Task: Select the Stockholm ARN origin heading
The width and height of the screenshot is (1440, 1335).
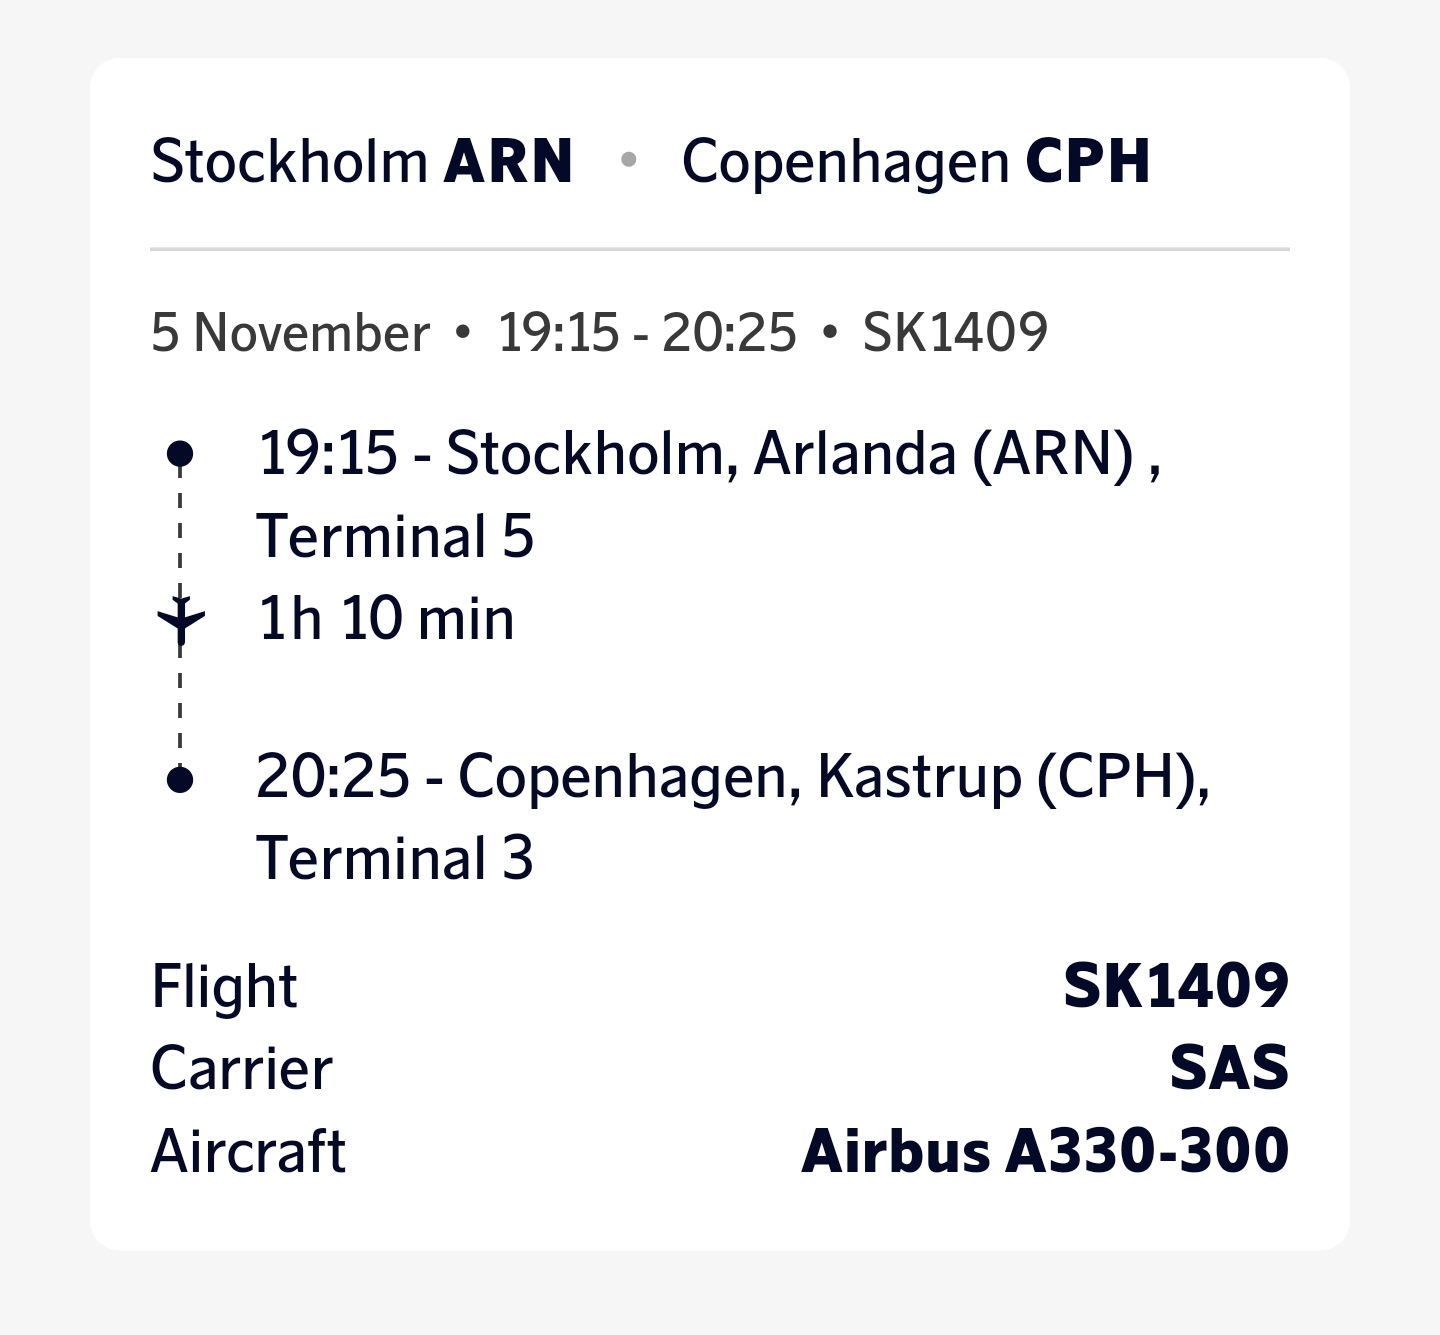Action: click(x=362, y=162)
